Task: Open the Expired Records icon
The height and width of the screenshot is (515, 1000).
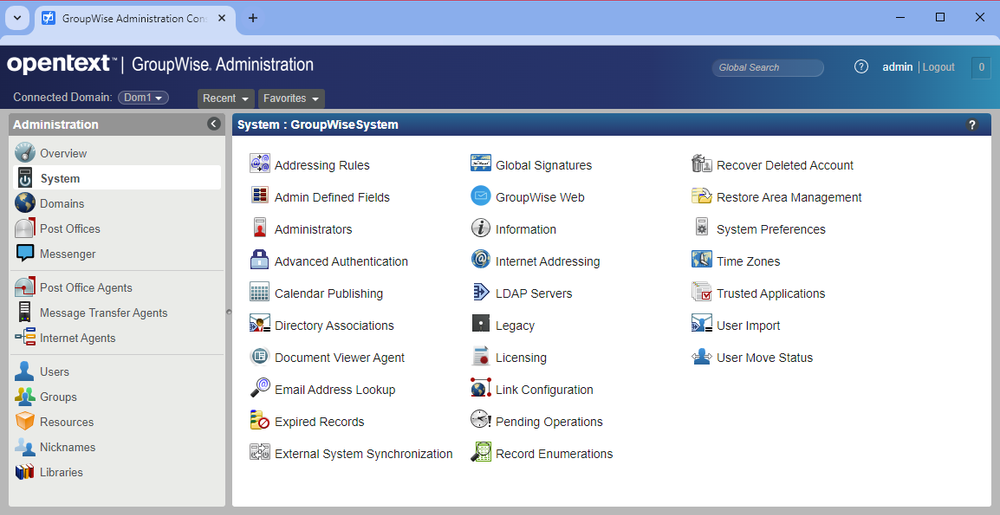Action: click(x=260, y=420)
